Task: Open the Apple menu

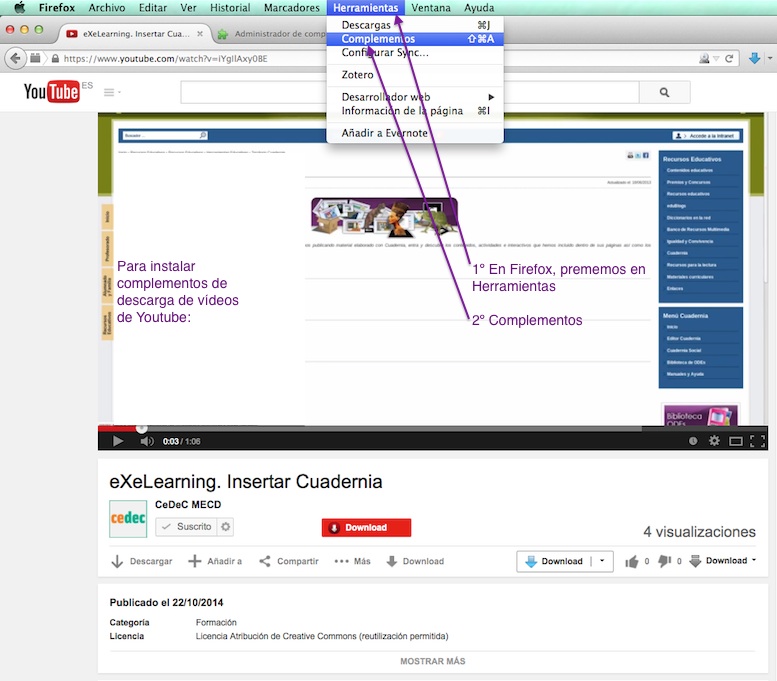Action: 20,7
